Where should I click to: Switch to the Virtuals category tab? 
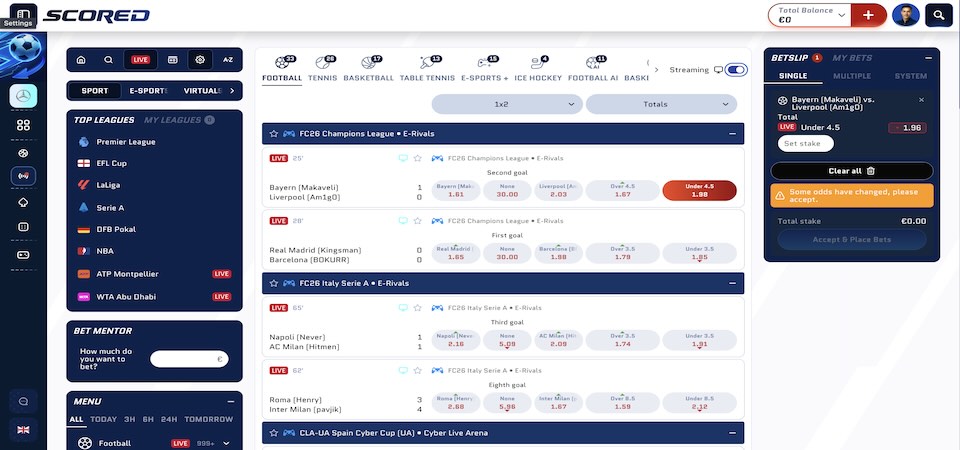[x=203, y=91]
